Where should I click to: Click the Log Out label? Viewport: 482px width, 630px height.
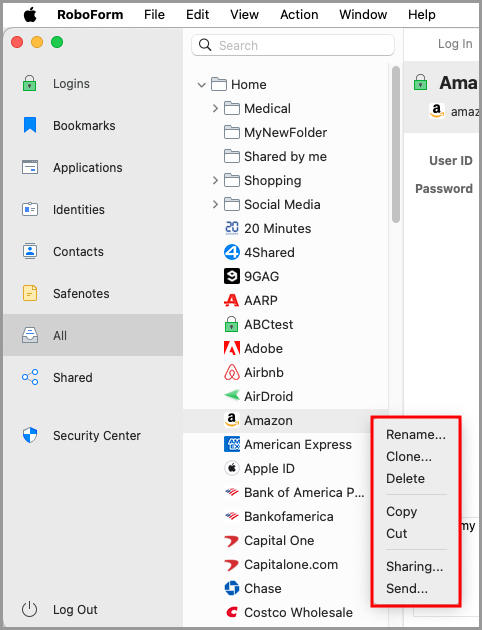coord(75,610)
